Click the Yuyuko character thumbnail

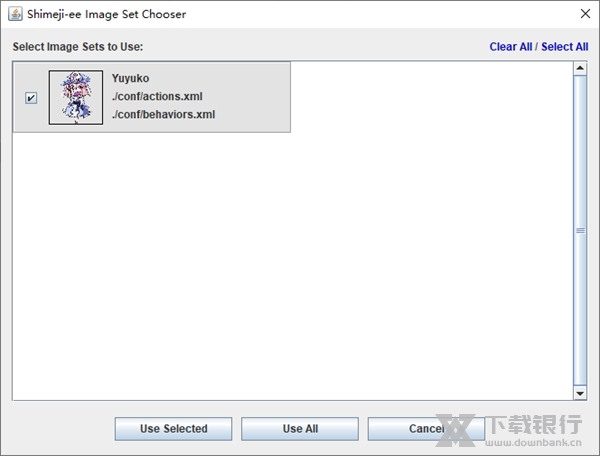coord(76,97)
